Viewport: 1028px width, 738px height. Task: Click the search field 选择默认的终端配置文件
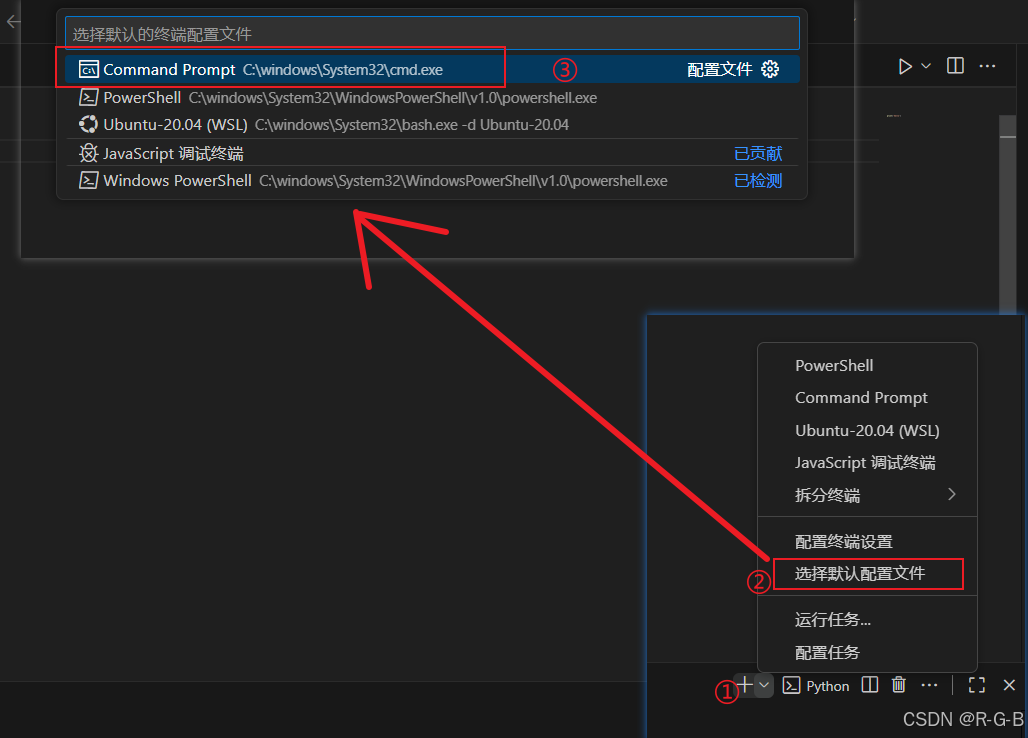pyautogui.click(x=432, y=33)
